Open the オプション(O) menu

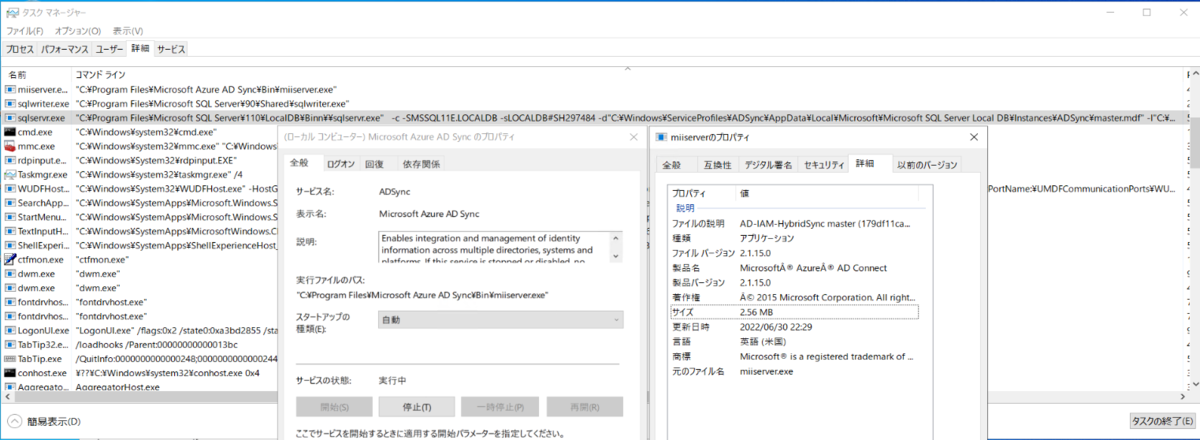tap(77, 31)
